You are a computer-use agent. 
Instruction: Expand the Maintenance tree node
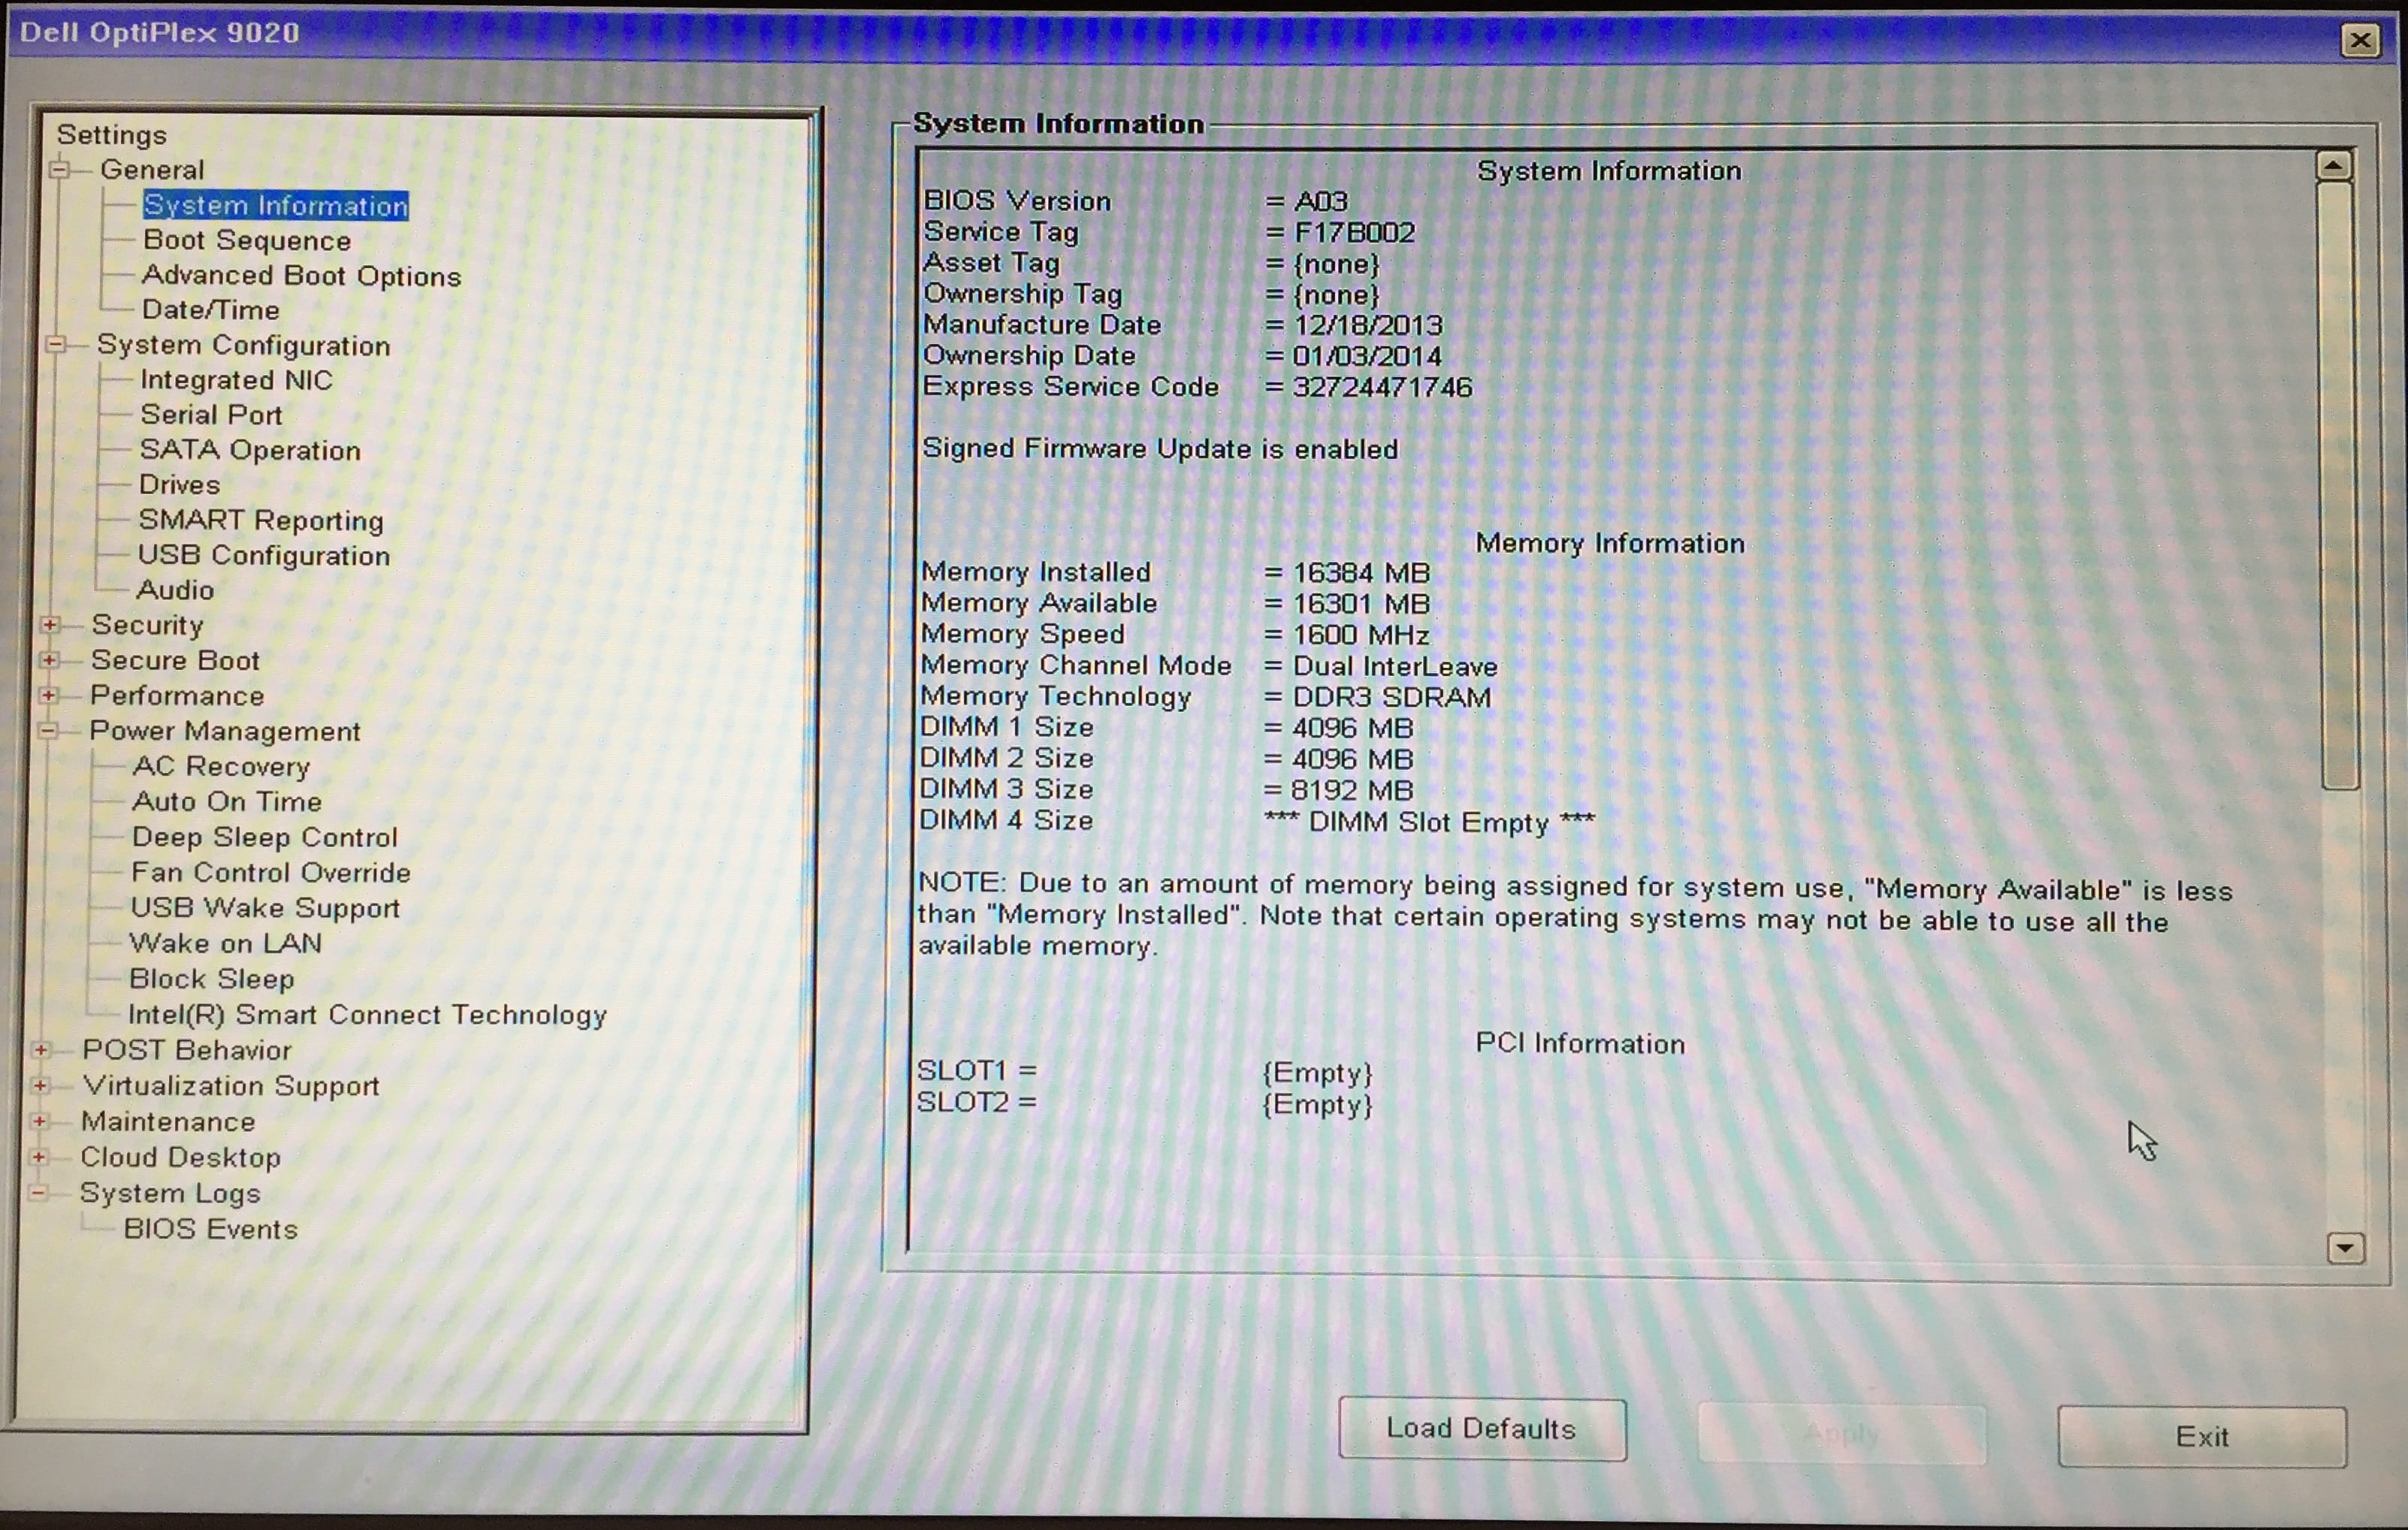(39, 1122)
